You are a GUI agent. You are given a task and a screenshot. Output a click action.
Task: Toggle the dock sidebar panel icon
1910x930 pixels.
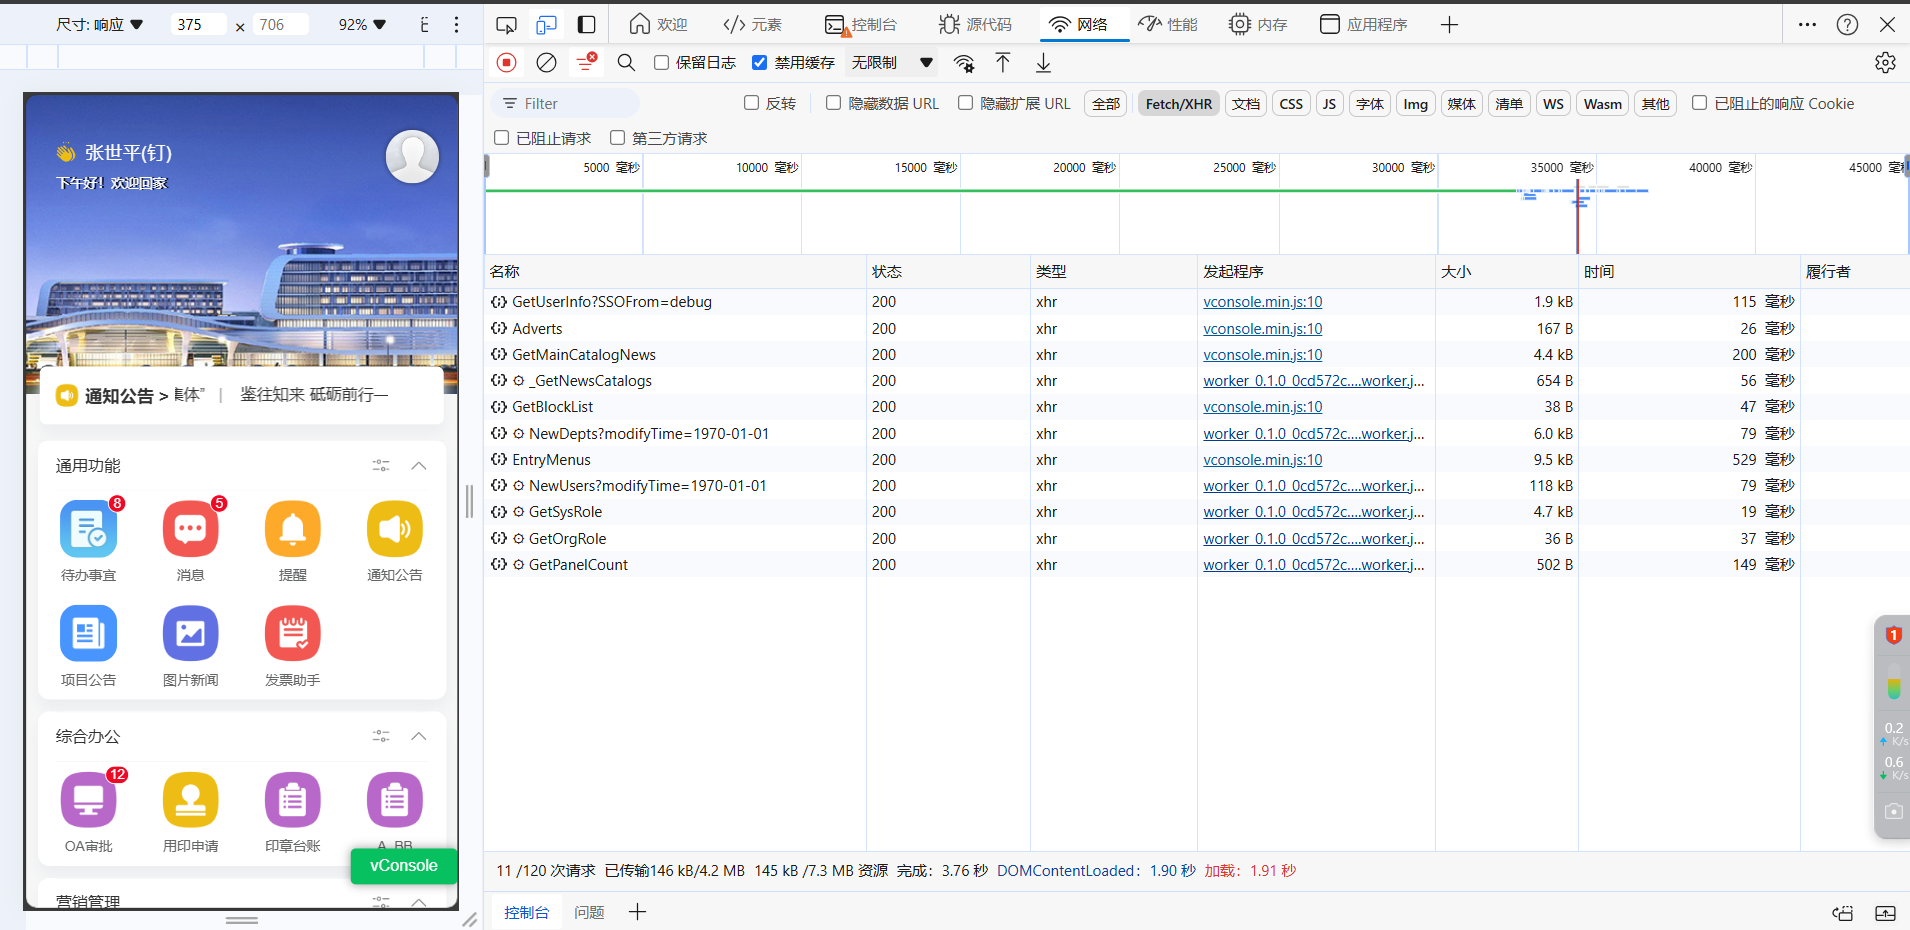[x=587, y=24]
